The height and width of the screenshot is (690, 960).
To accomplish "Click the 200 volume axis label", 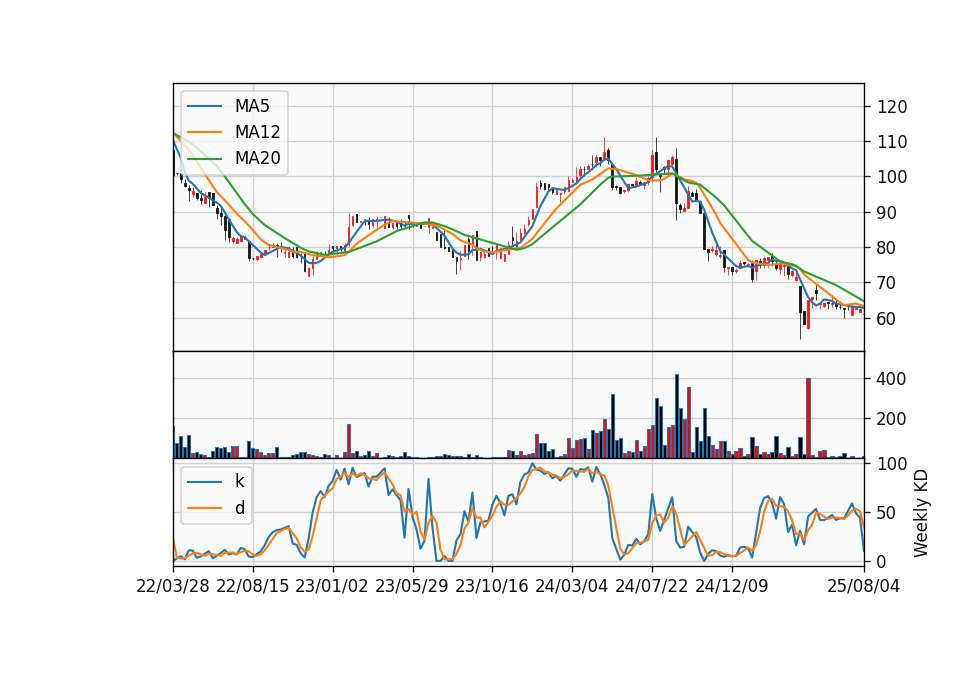I will pos(891,419).
